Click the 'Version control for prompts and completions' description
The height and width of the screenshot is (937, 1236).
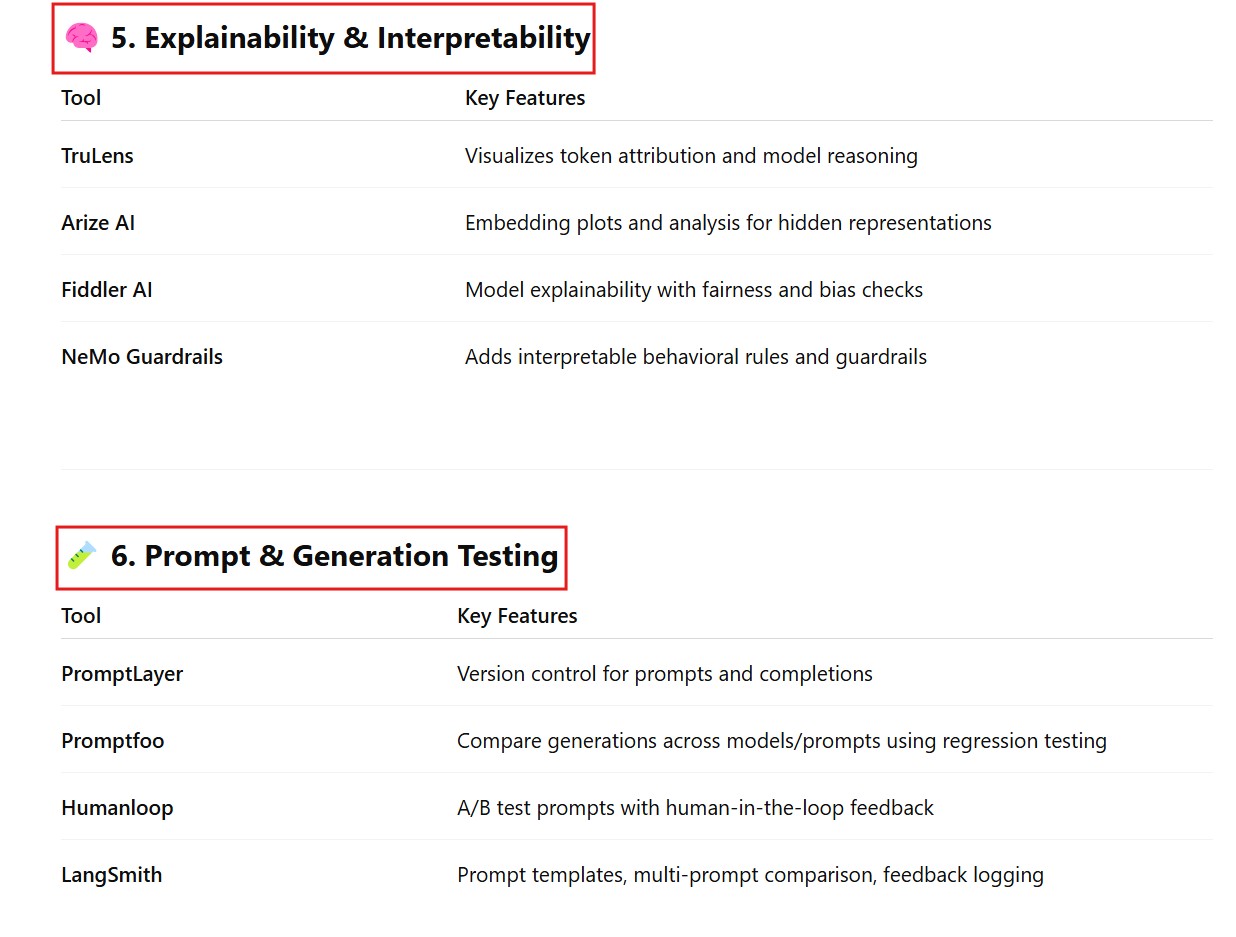665,674
